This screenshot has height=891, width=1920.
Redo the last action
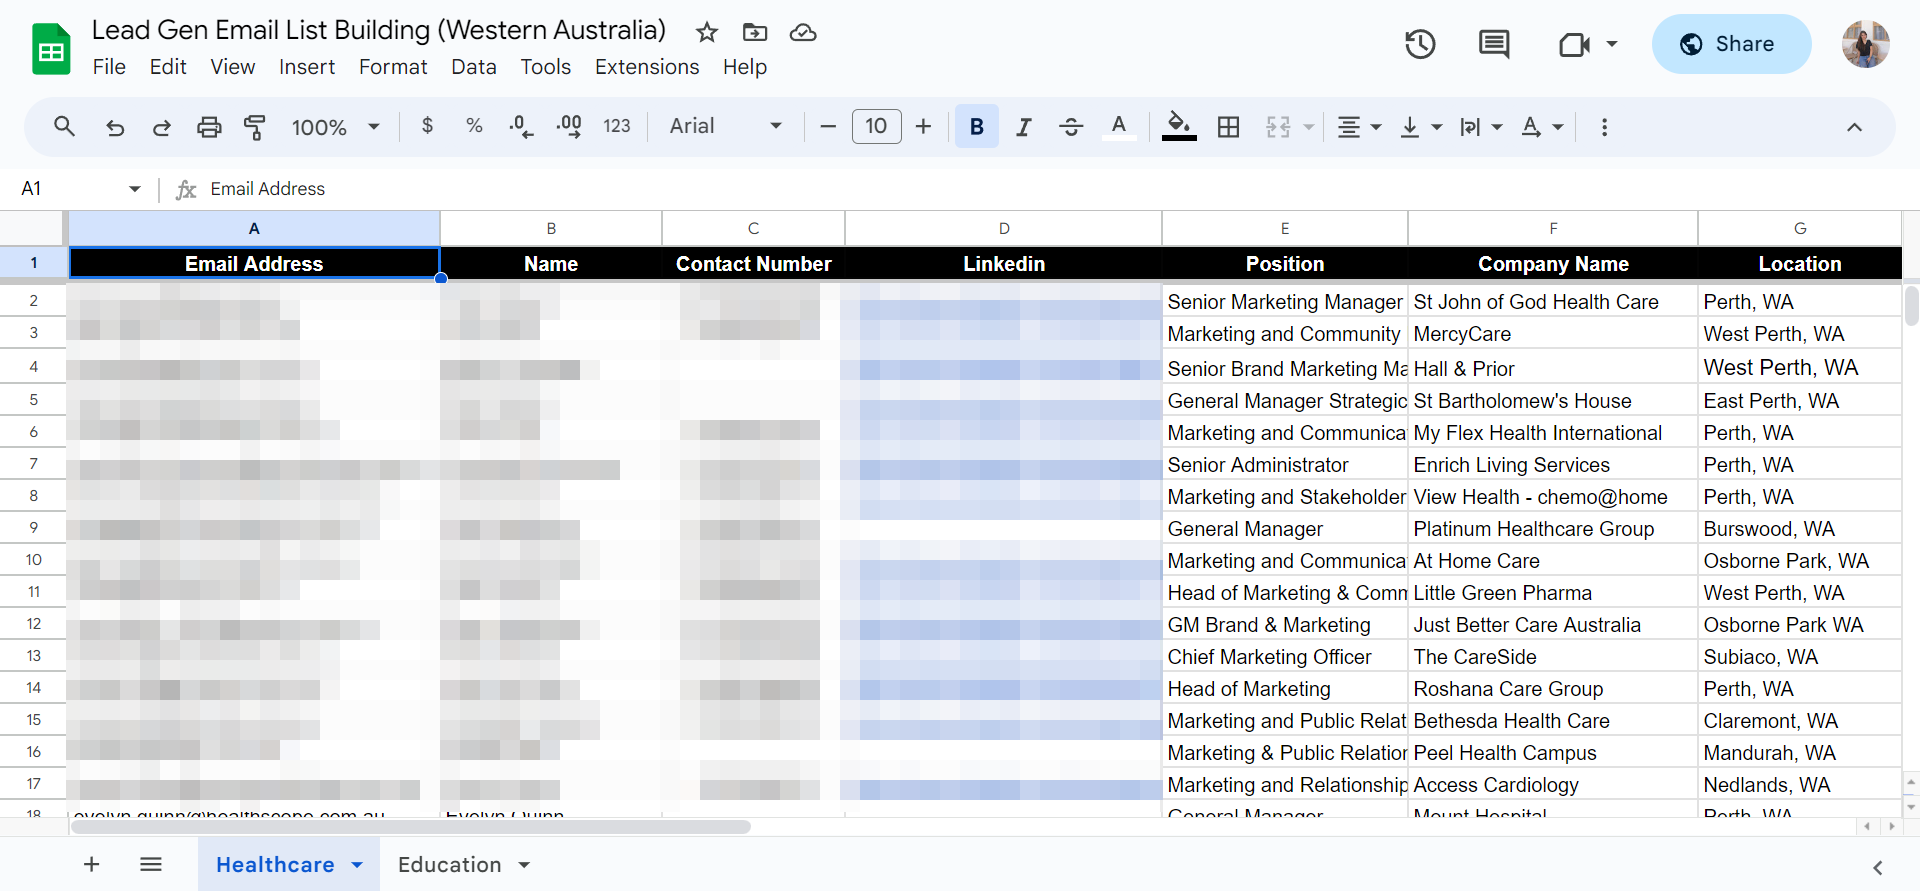pyautogui.click(x=161, y=127)
